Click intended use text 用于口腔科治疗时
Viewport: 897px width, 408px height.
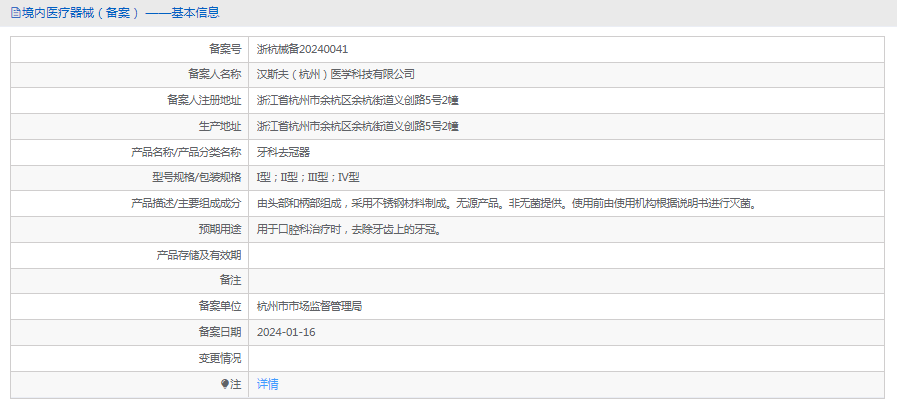tap(348, 229)
